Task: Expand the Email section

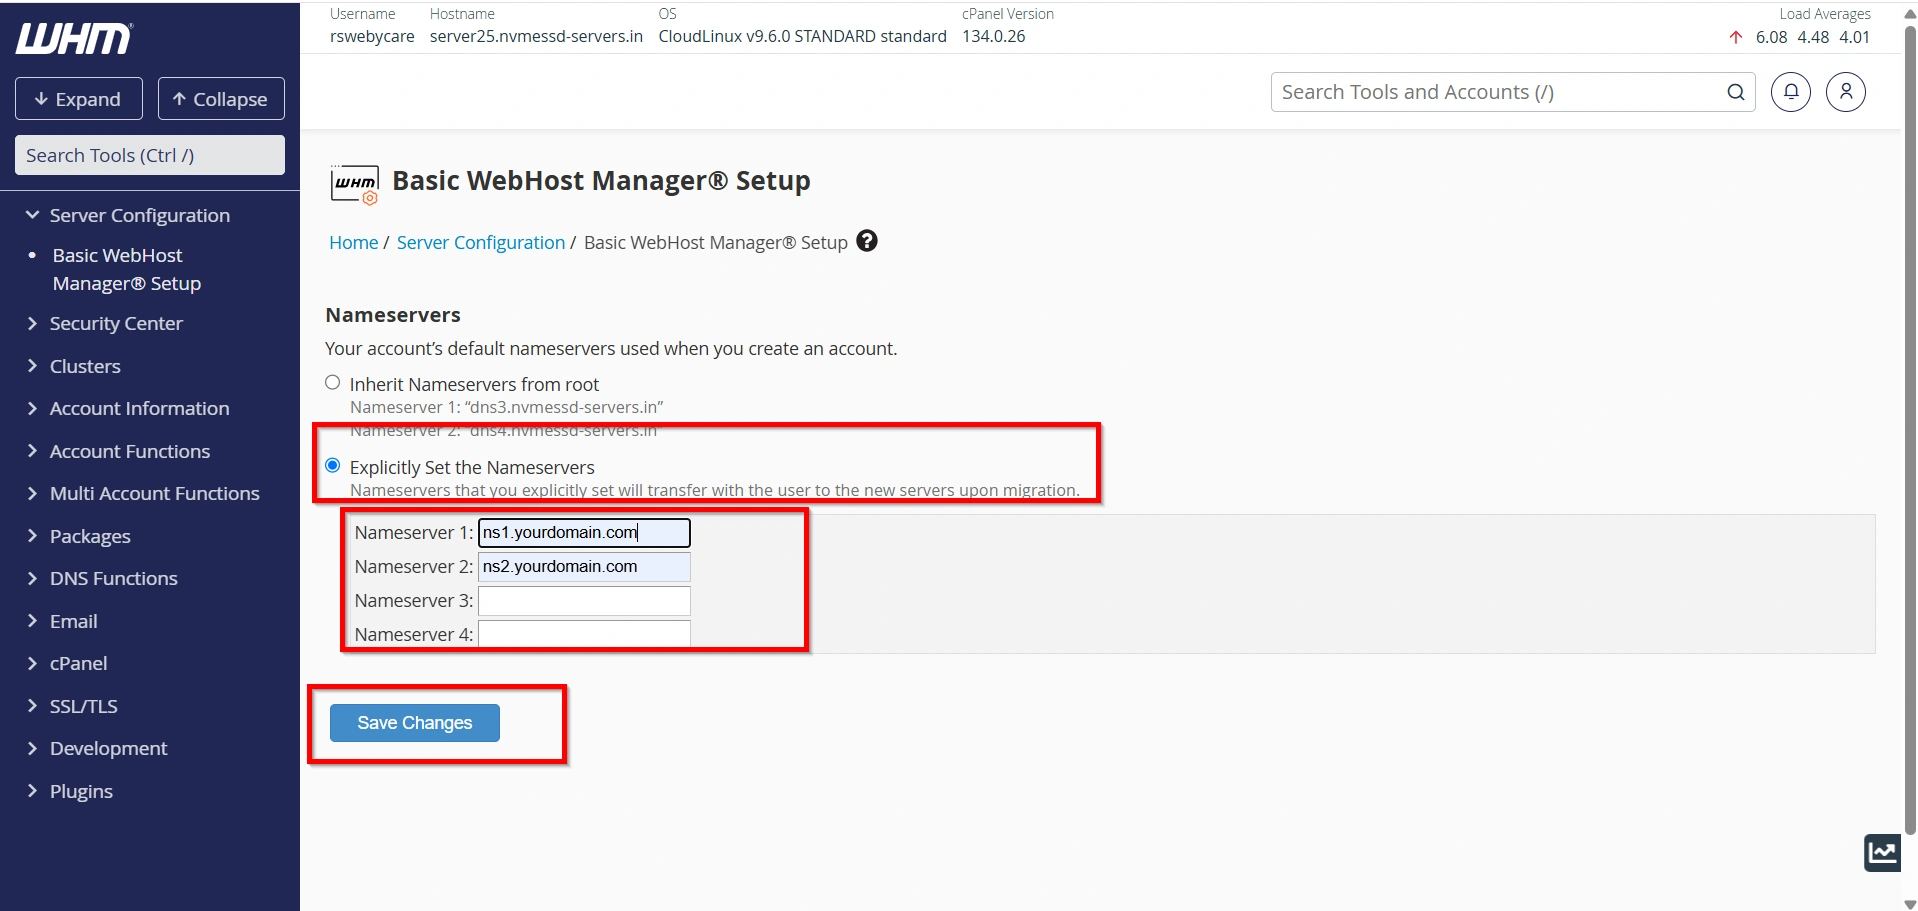Action: 62,621
